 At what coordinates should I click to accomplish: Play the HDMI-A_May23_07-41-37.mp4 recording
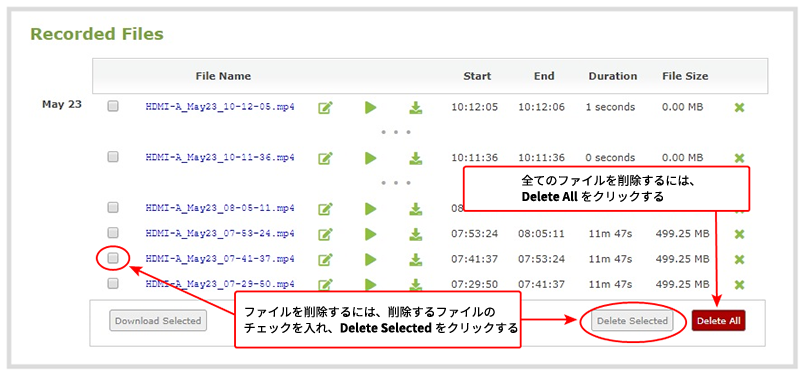coord(370,259)
